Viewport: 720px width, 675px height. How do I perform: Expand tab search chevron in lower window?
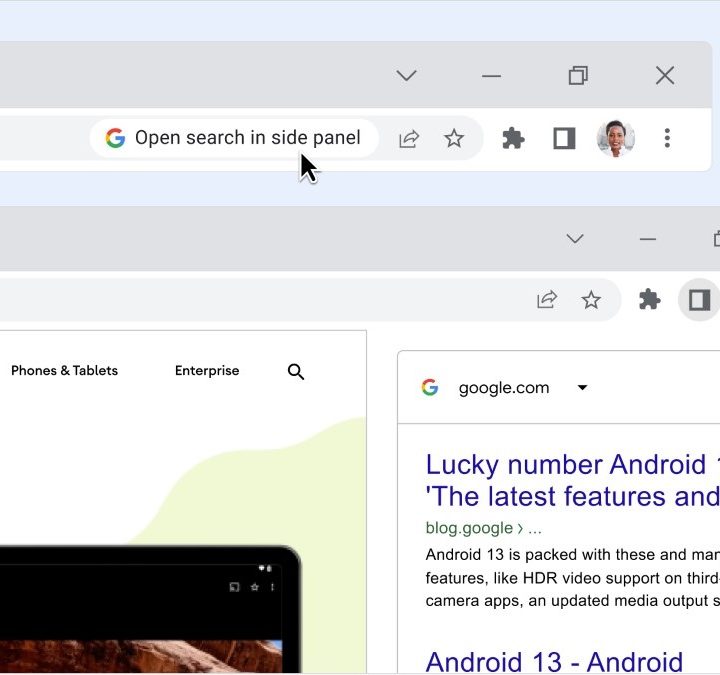575,239
